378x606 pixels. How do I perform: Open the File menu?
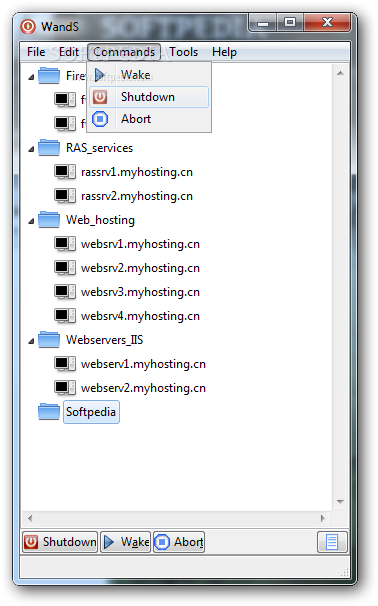[36, 52]
